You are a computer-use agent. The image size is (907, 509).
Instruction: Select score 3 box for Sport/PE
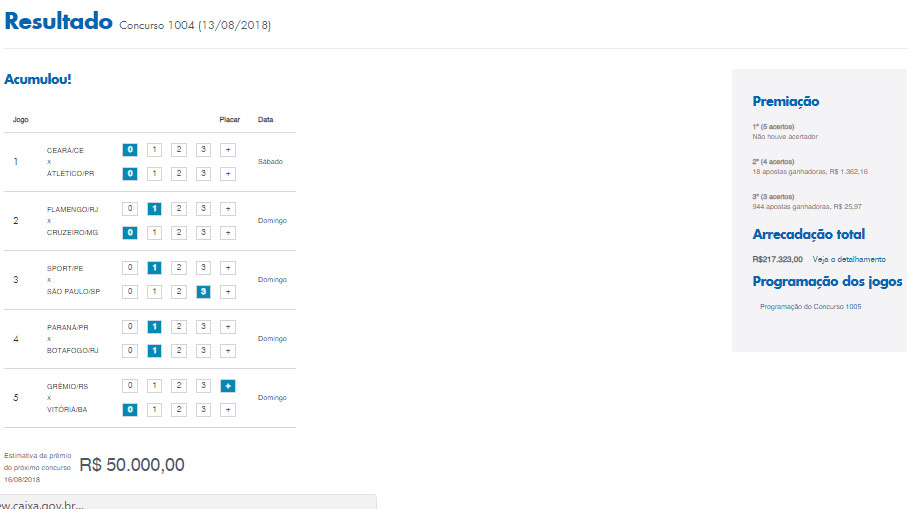click(x=203, y=268)
